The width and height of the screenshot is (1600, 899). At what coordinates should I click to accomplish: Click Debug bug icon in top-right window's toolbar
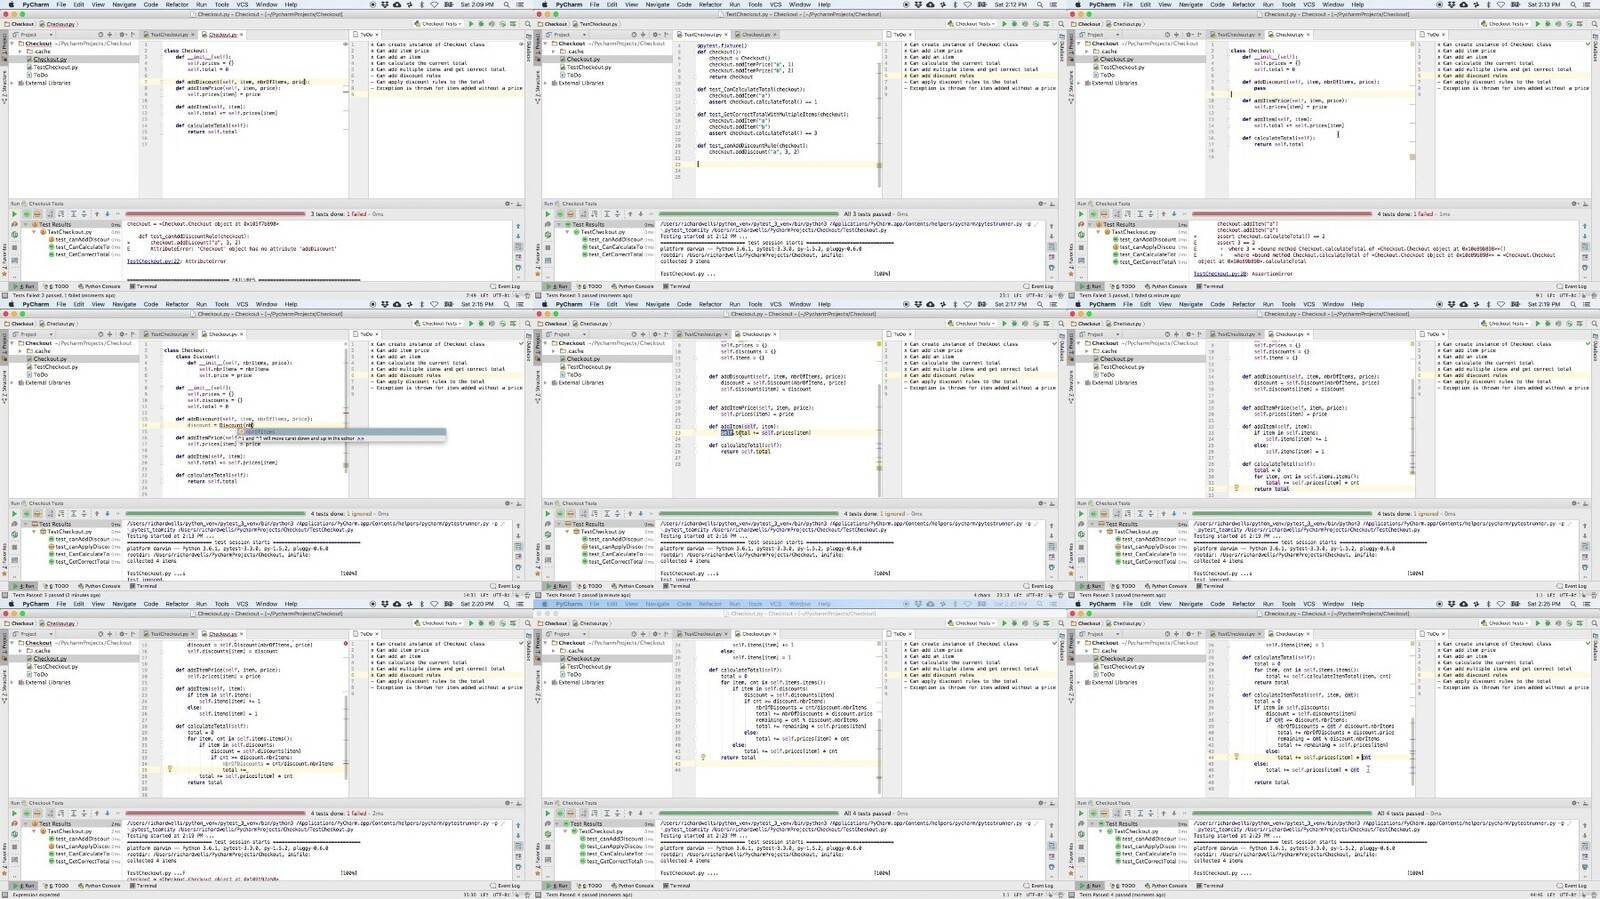(1546, 24)
